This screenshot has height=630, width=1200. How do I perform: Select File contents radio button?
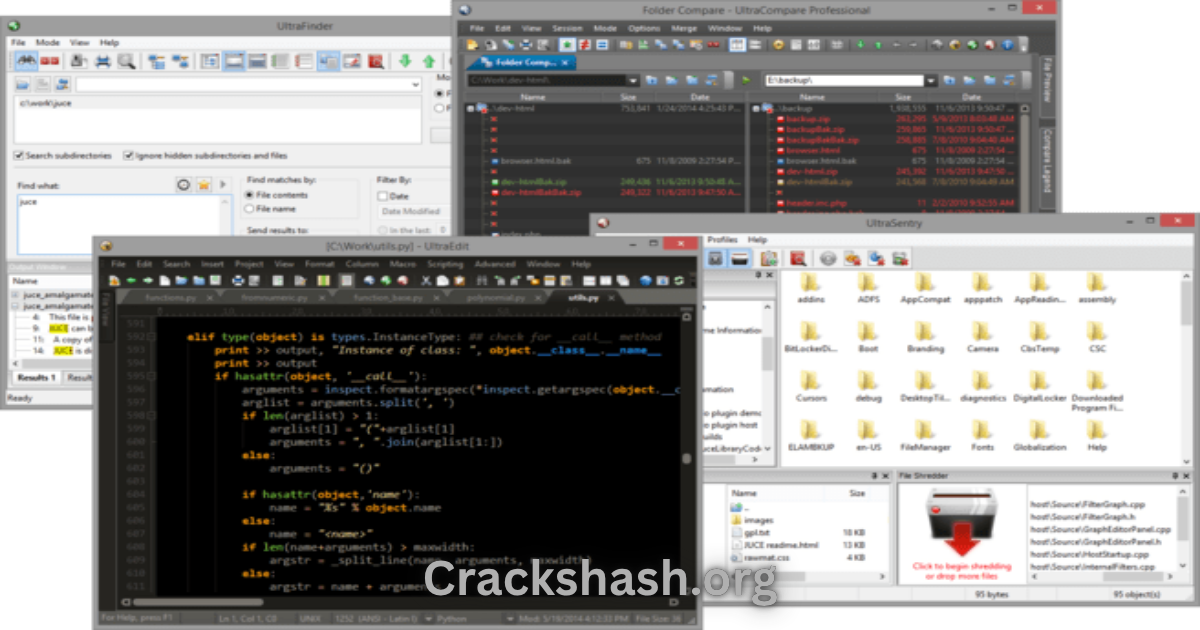249,195
